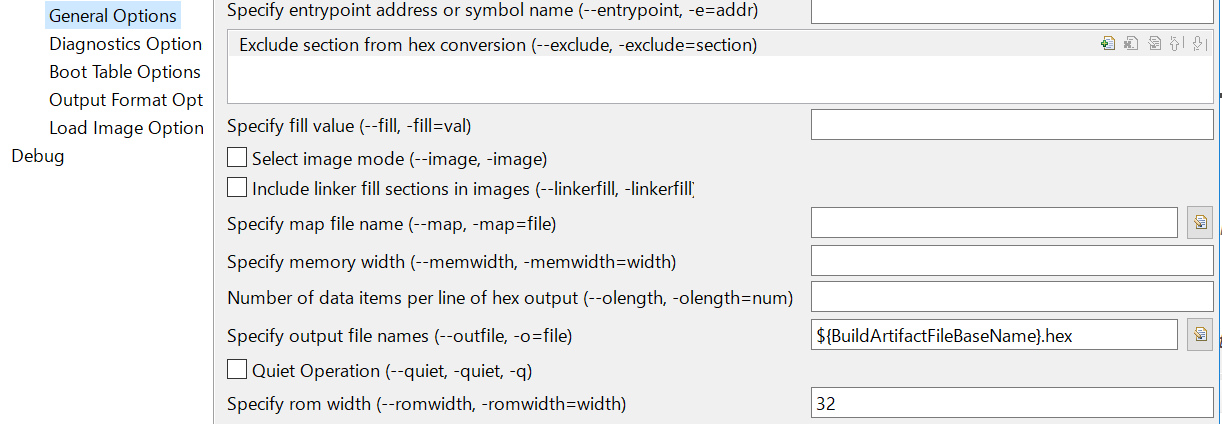This screenshot has width=1222, height=424.
Task: Click the rom width field showing 32
Action: [x=1011, y=403]
